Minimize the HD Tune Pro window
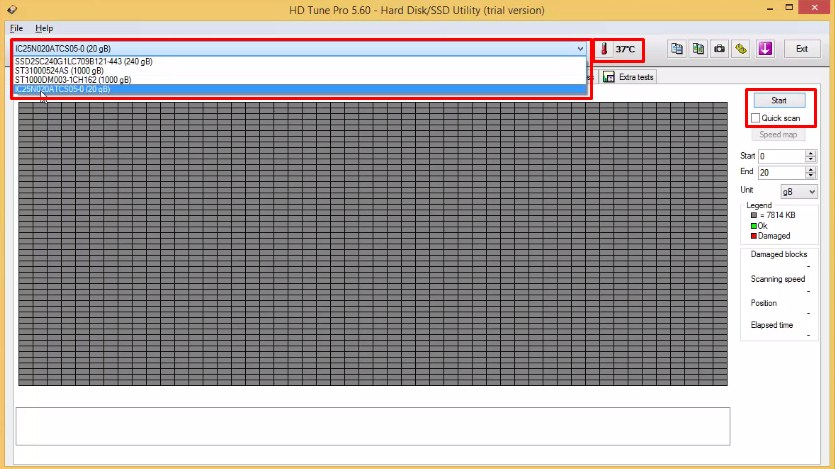The height and width of the screenshot is (469, 835). (770, 9)
